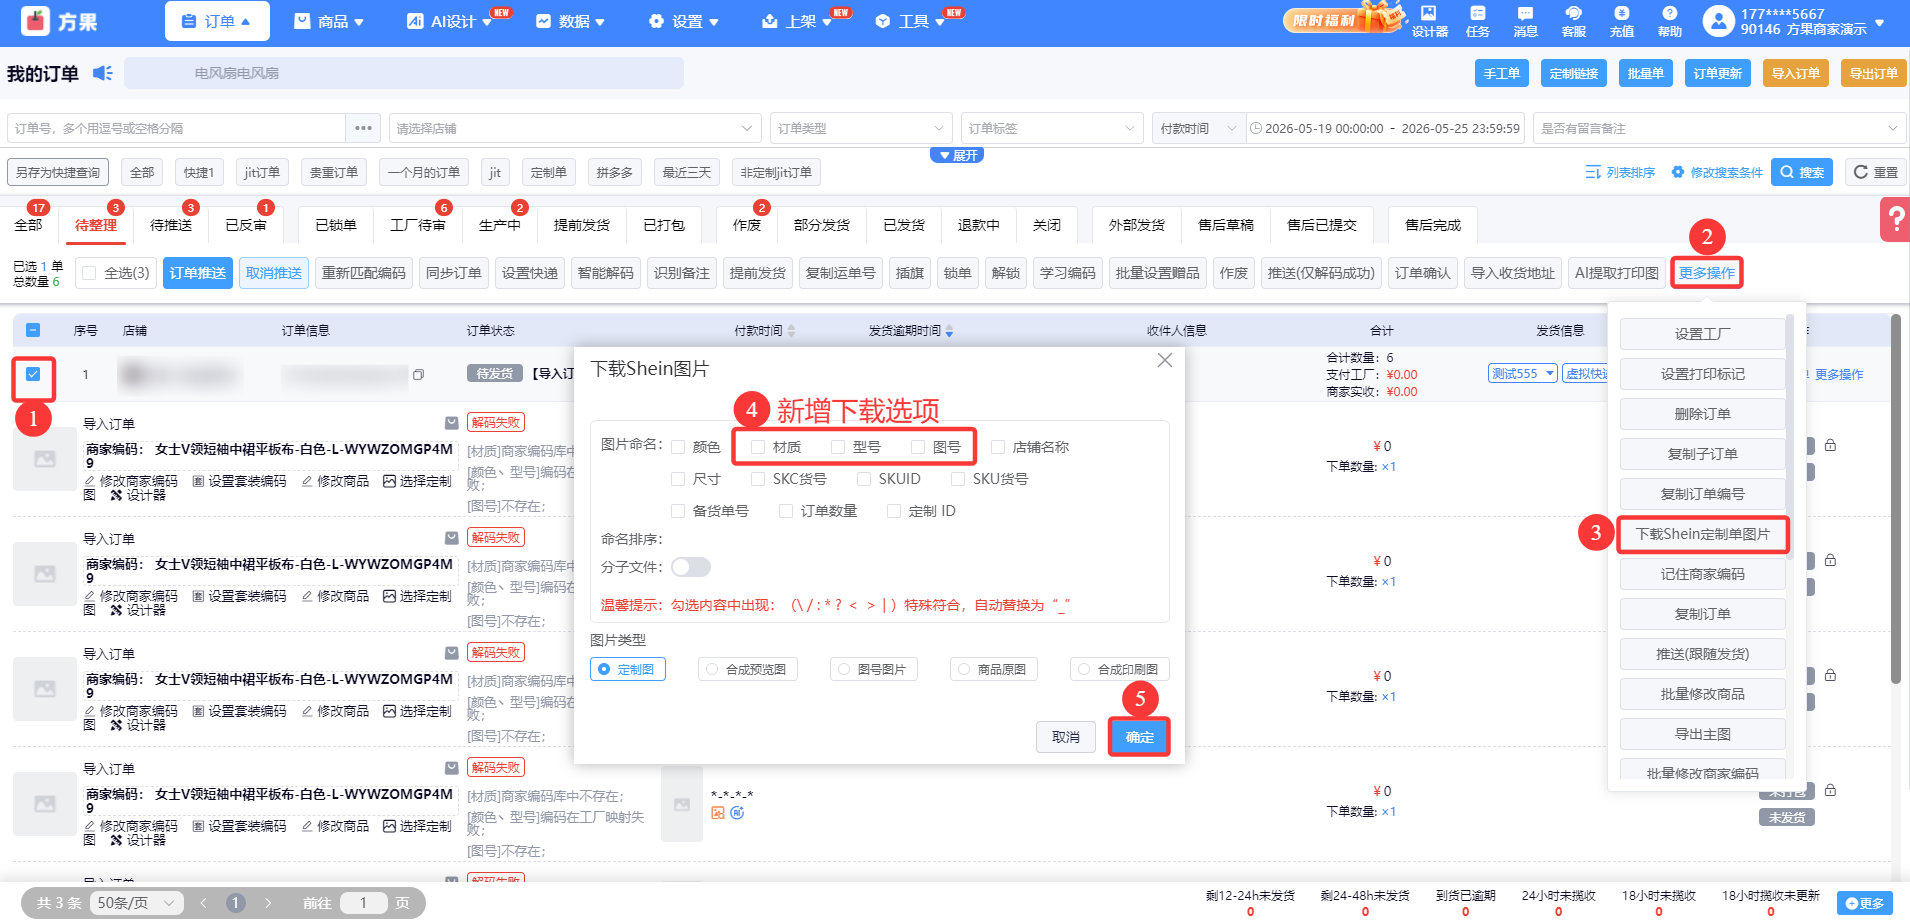Check the 型号 naming checkbox
Image resolution: width=1910 pixels, height=922 pixels.
[838, 447]
